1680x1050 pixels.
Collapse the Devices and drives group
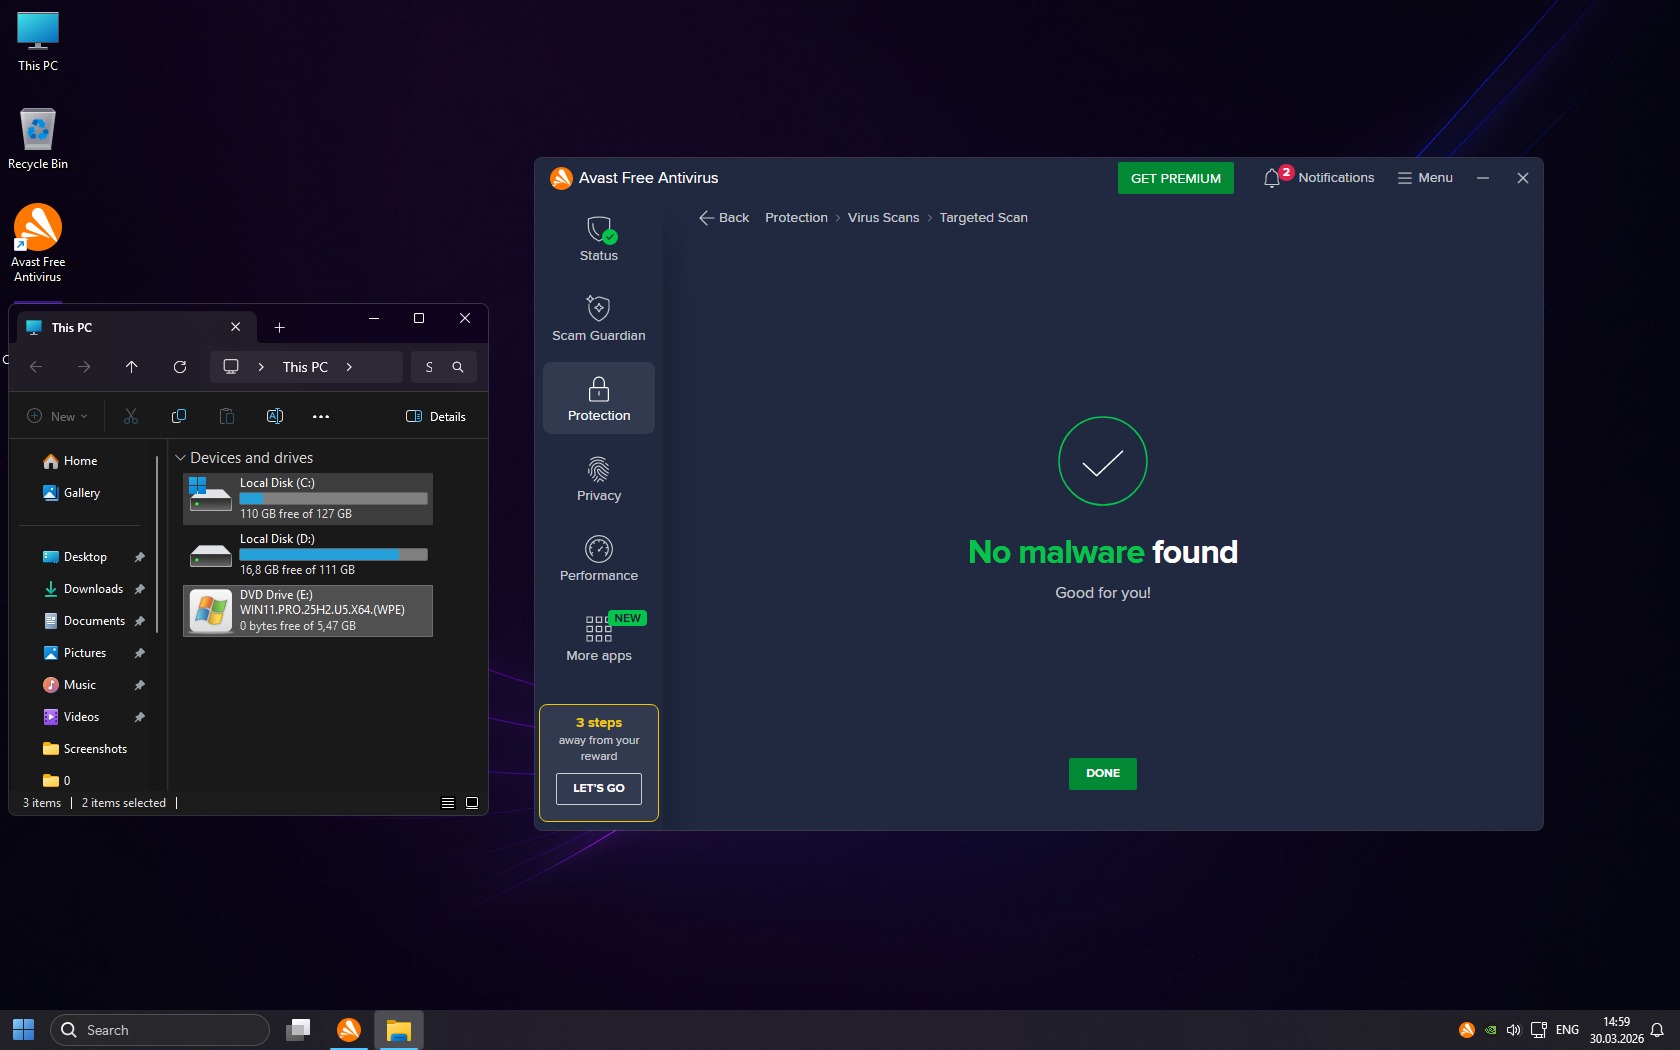tap(181, 458)
